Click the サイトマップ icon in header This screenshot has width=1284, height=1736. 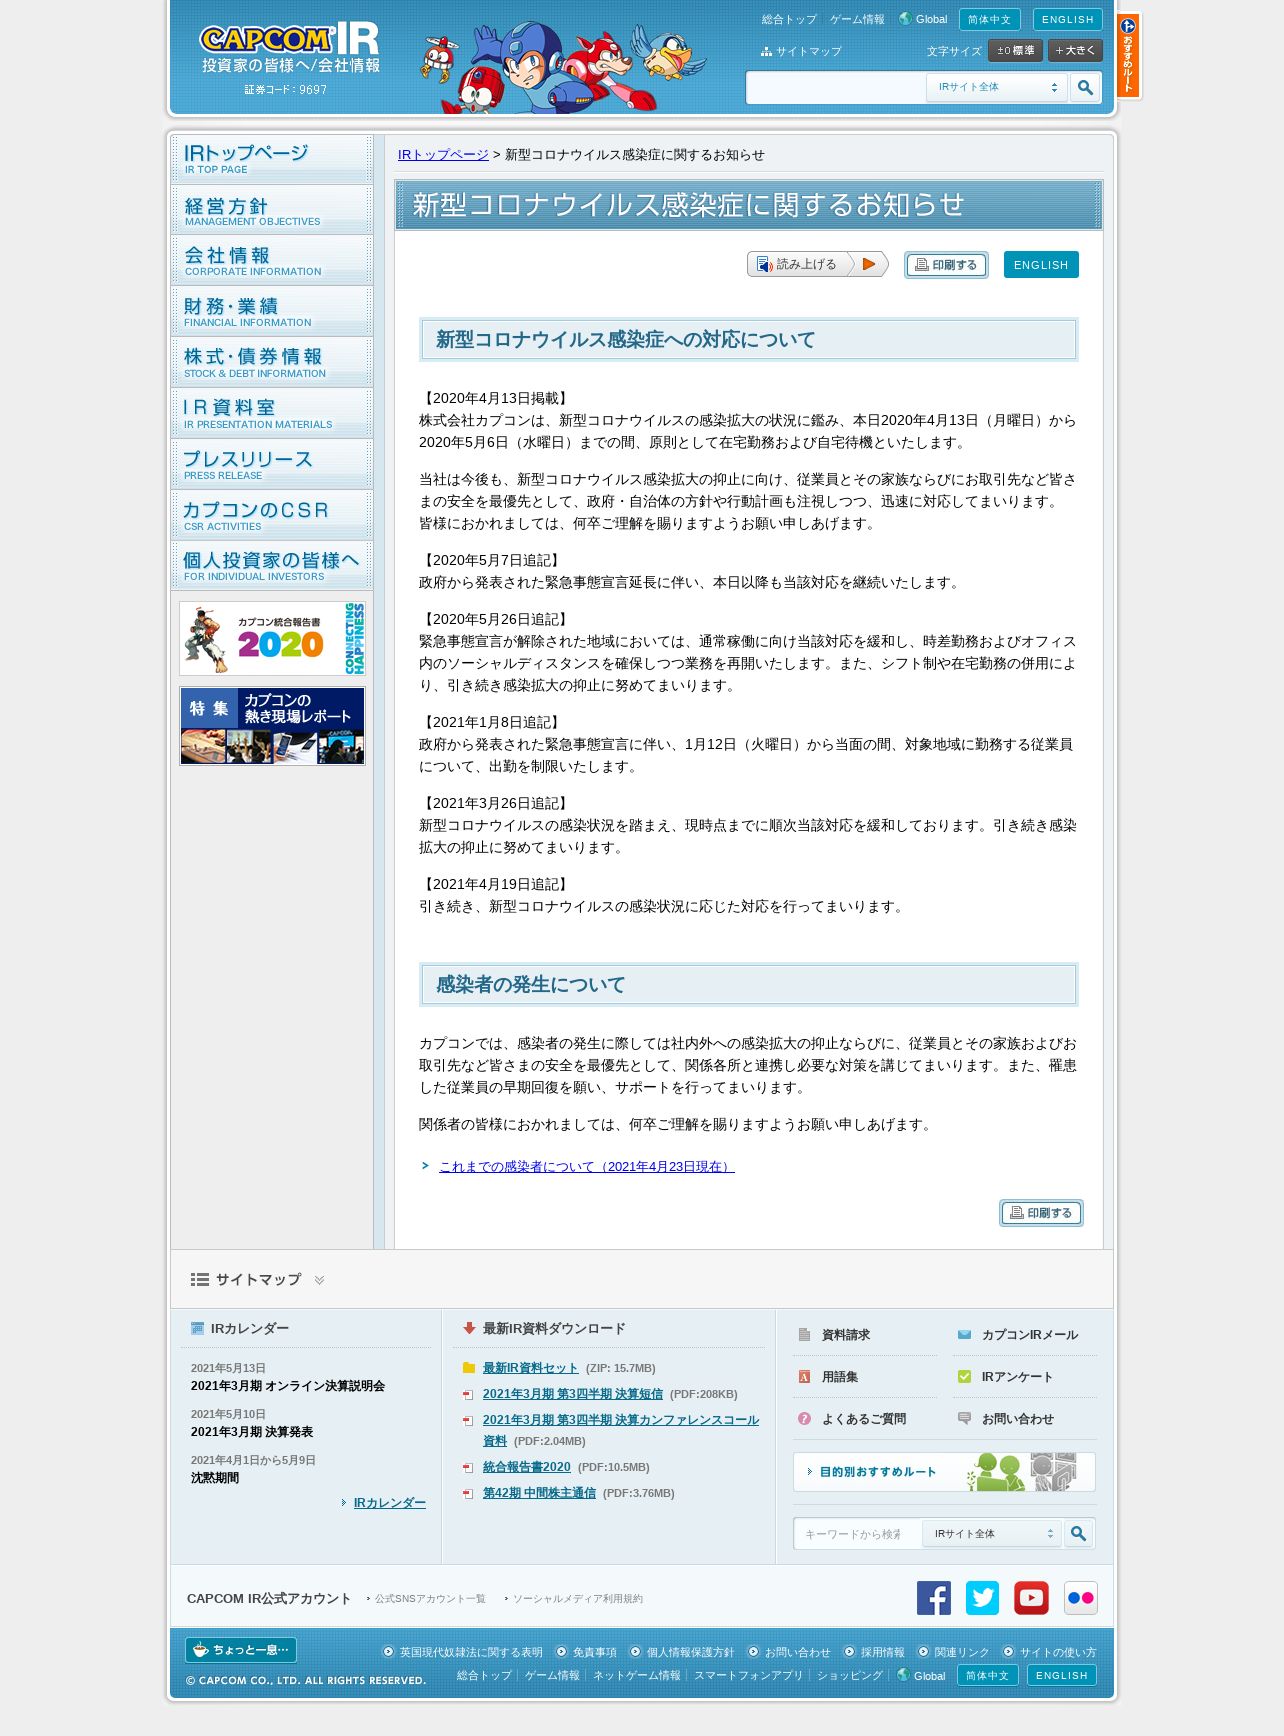click(x=766, y=51)
